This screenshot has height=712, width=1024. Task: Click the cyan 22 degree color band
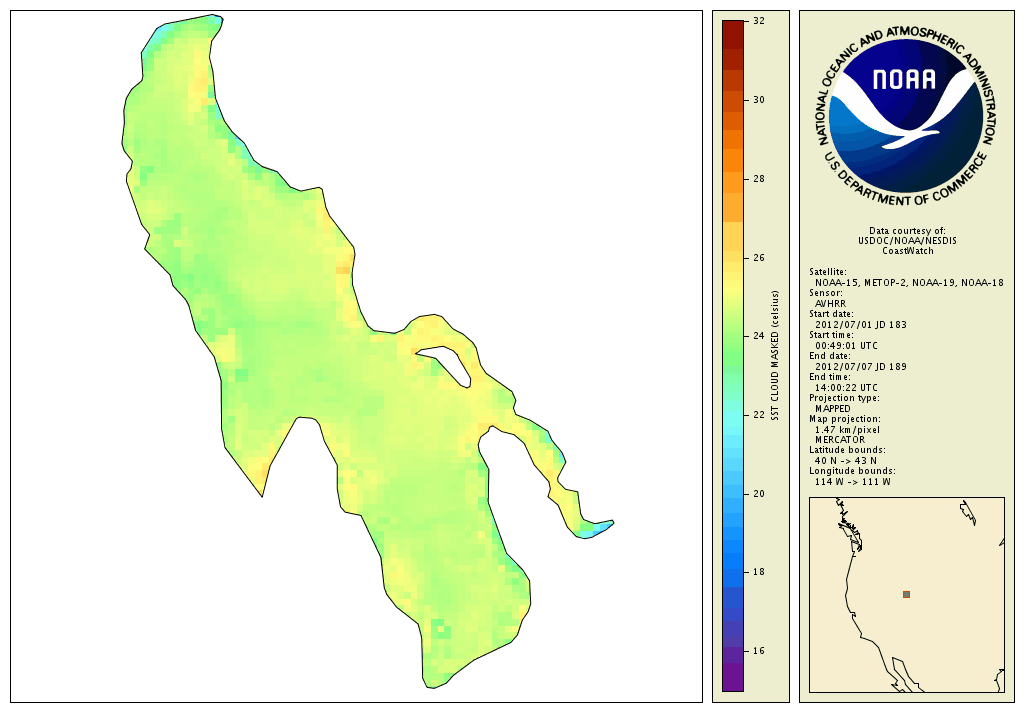pyautogui.click(x=733, y=415)
